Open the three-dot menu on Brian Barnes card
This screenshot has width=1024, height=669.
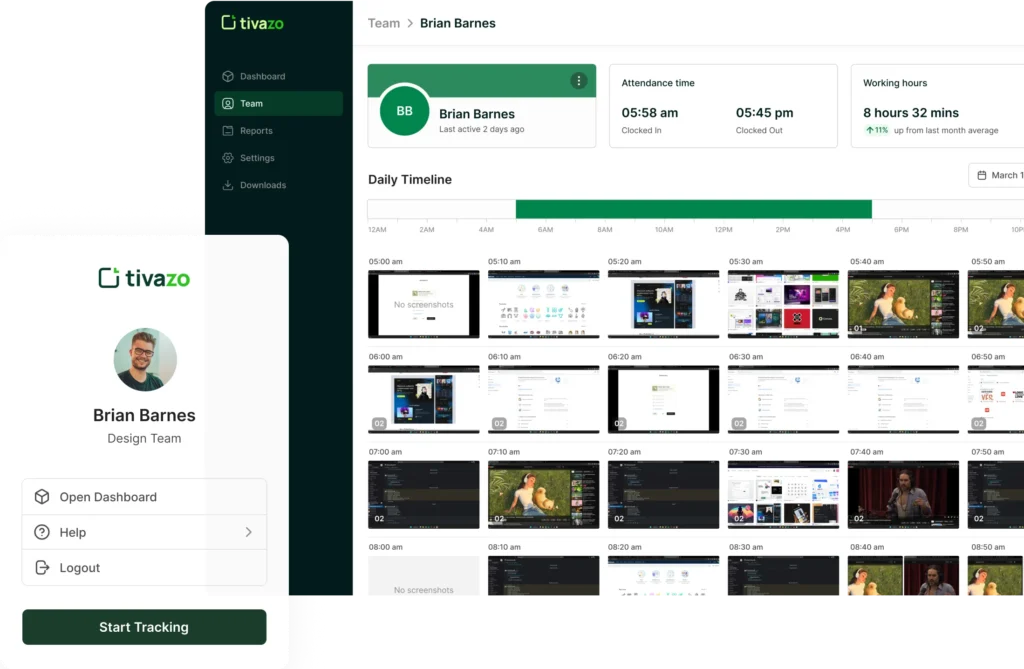click(578, 81)
